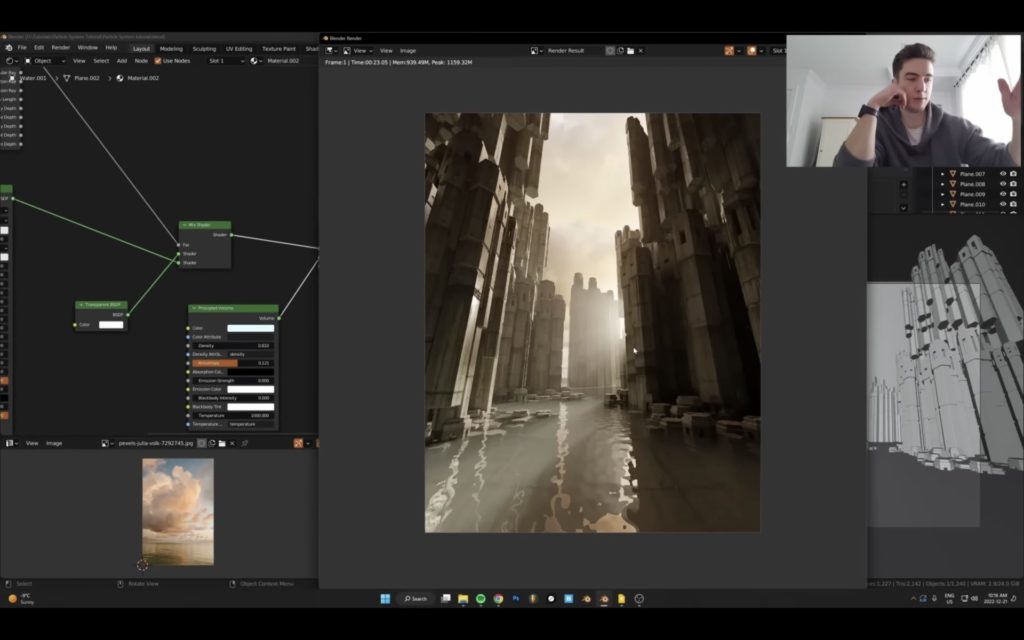1024x640 pixels.
Task: Adjust the Anisotropy slider in Principled Volume
Action: (232, 363)
